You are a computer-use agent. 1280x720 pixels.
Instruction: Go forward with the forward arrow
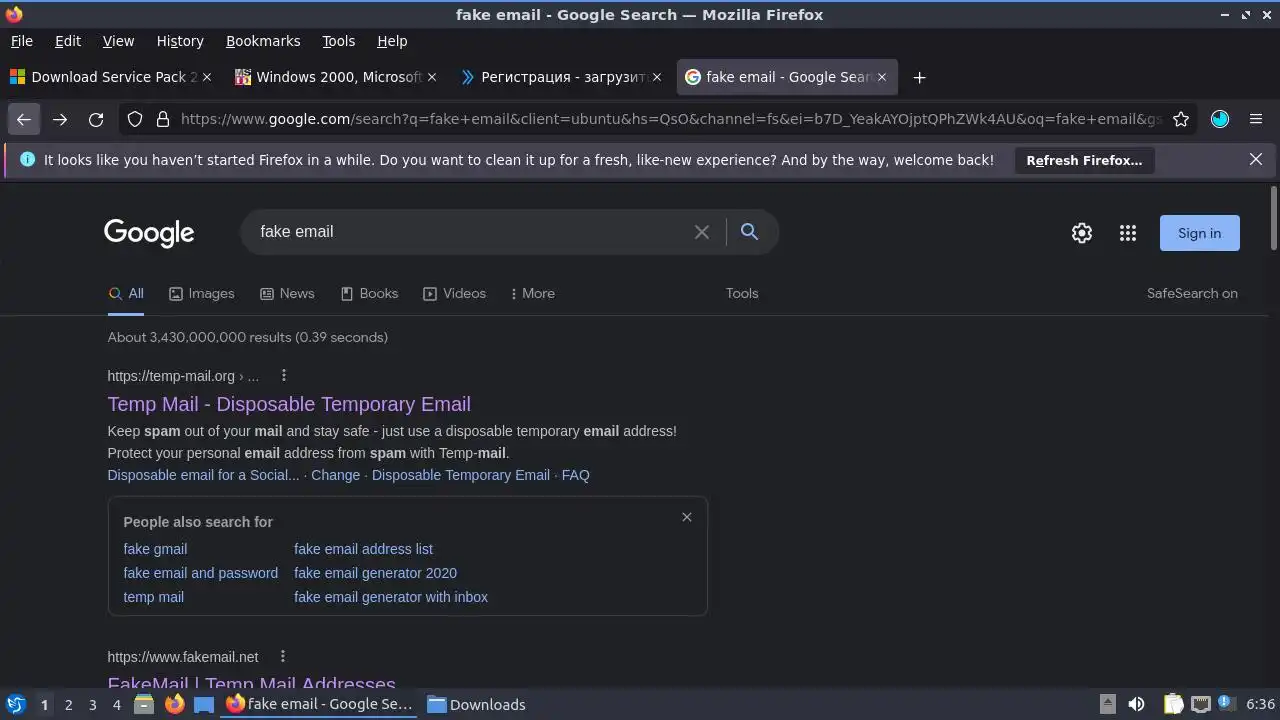[x=60, y=119]
